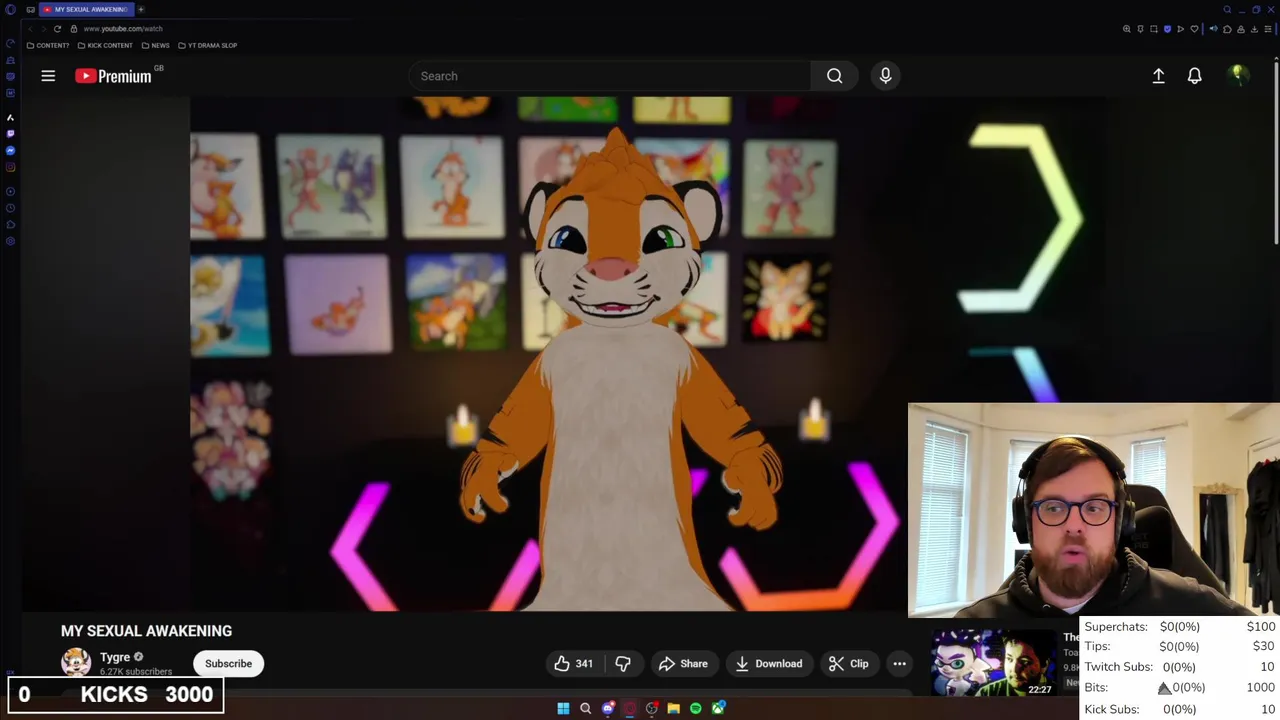Open OBS Studio from the taskbar
This screenshot has width=1280, height=720.
(652, 708)
